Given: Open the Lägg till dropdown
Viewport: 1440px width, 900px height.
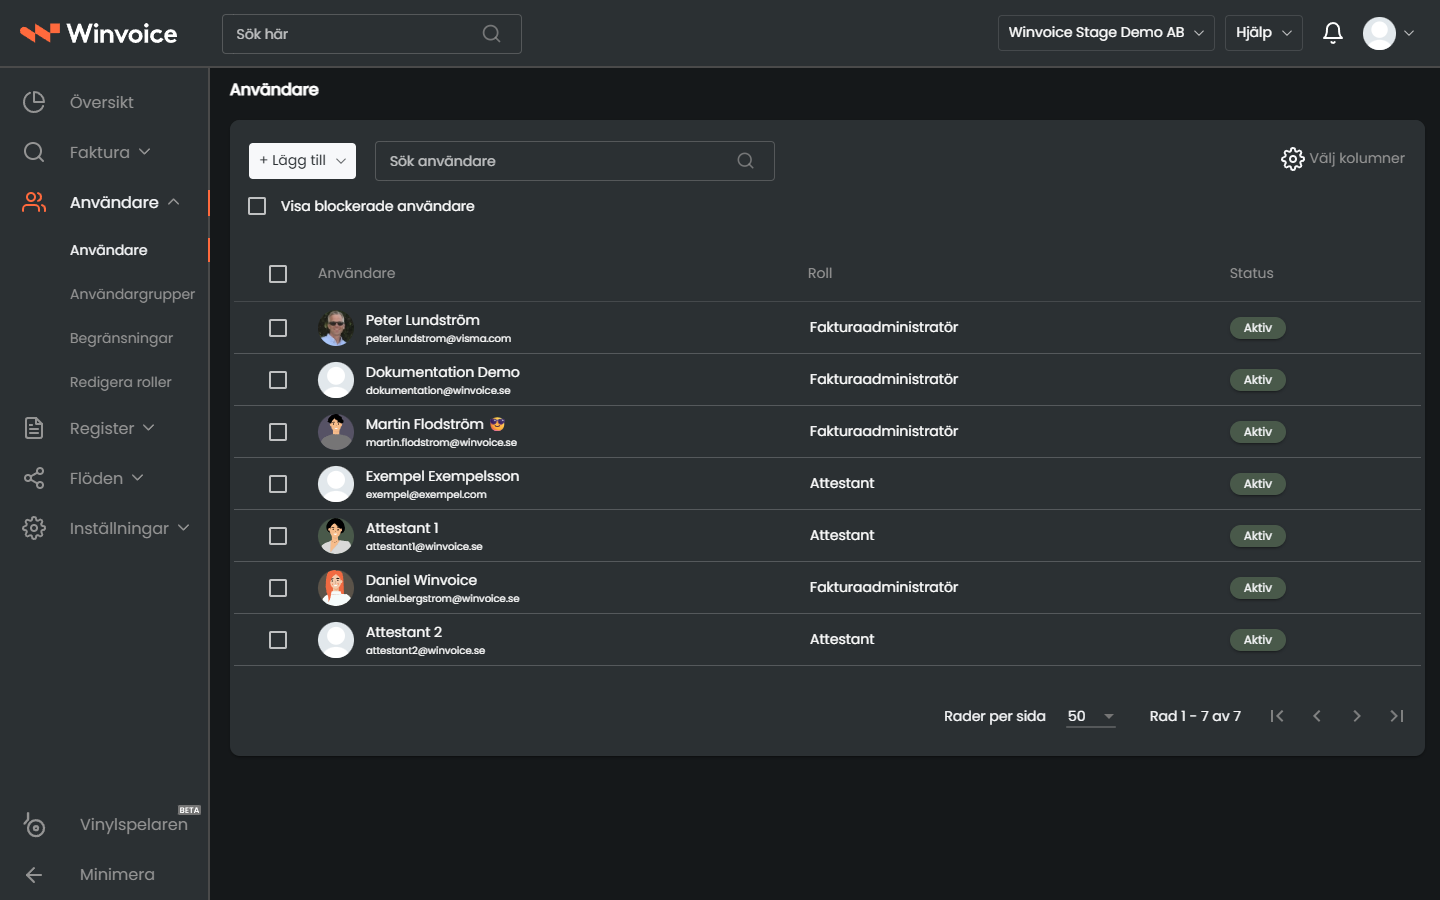Looking at the screenshot, I should pyautogui.click(x=302, y=160).
